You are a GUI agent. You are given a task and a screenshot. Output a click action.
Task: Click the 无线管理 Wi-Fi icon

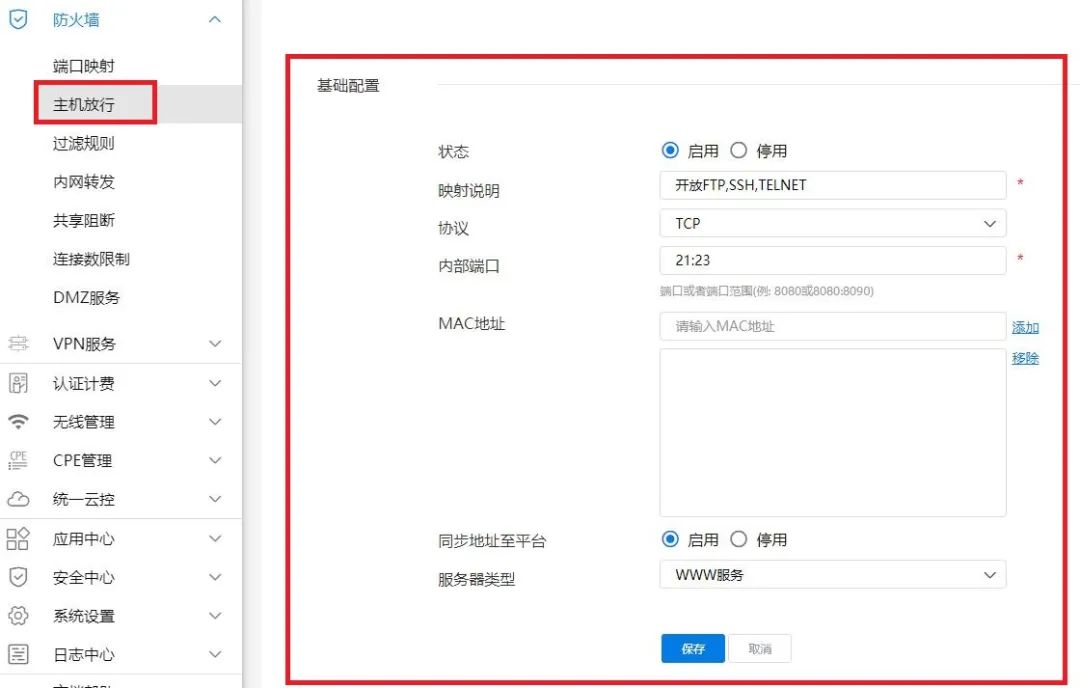(18, 421)
